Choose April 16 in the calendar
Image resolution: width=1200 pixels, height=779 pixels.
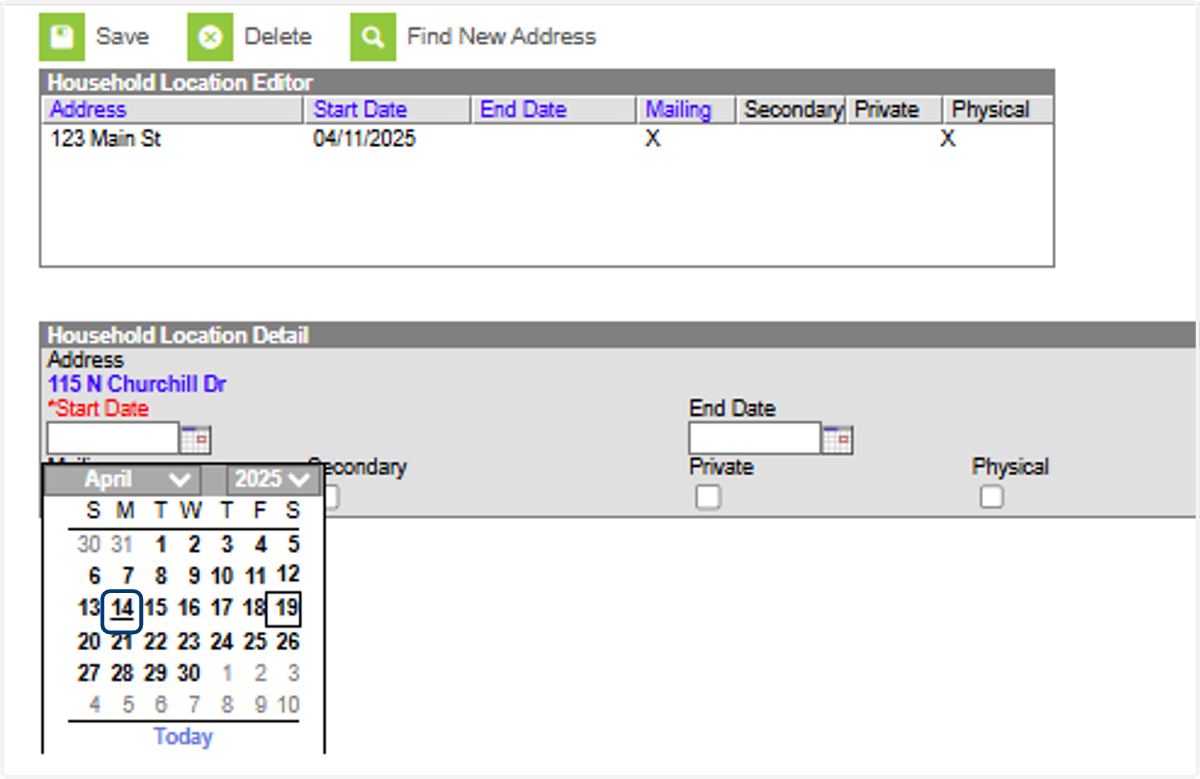point(190,608)
